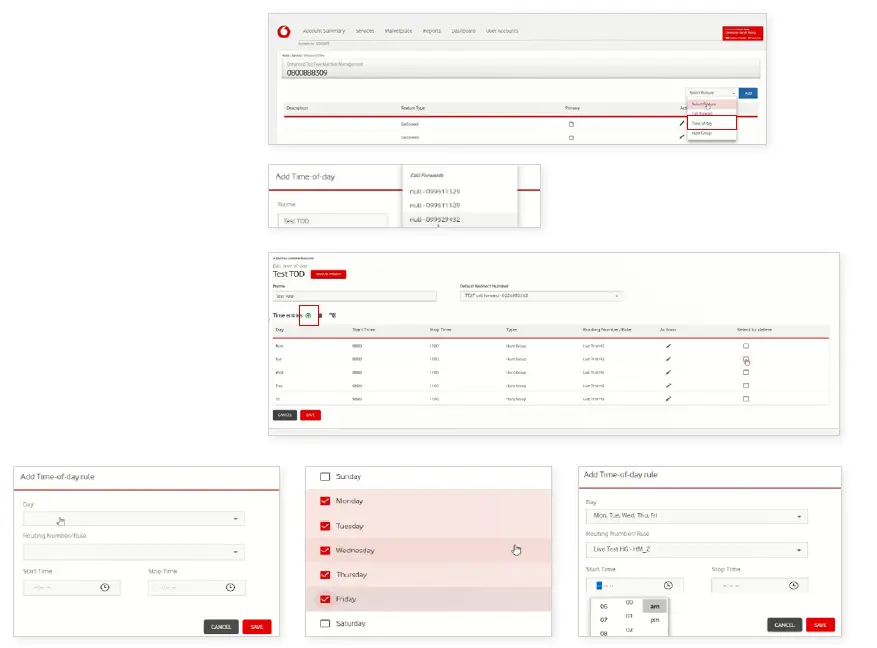The height and width of the screenshot is (648, 877).
Task: Click the edit pencil for the Tue row
Action: pyautogui.click(x=669, y=359)
